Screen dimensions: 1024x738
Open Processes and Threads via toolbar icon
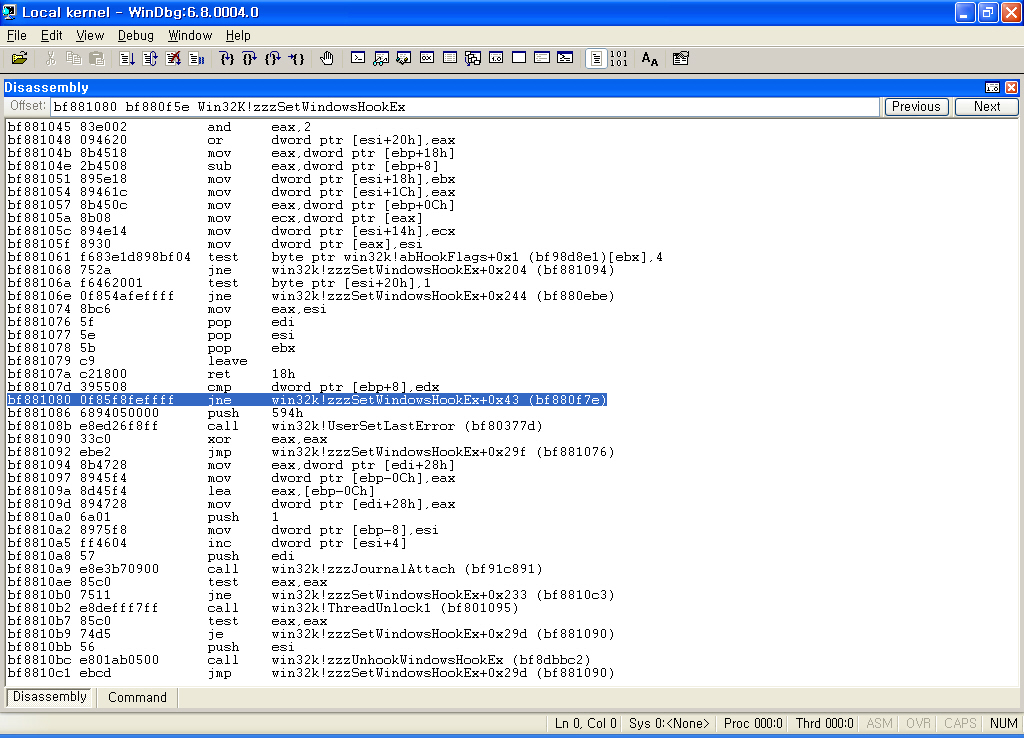coord(542,59)
